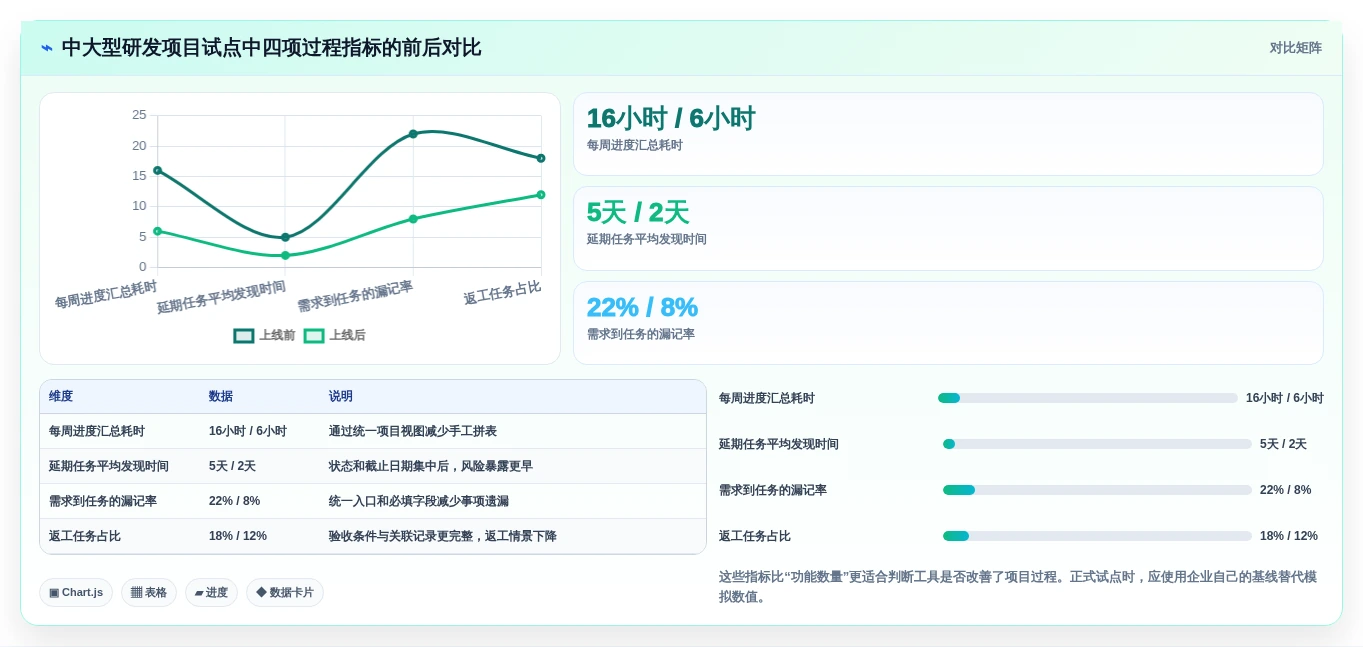Open the 16小时 / 6小时 data card
This screenshot has height=647, width=1363.
(x=948, y=134)
